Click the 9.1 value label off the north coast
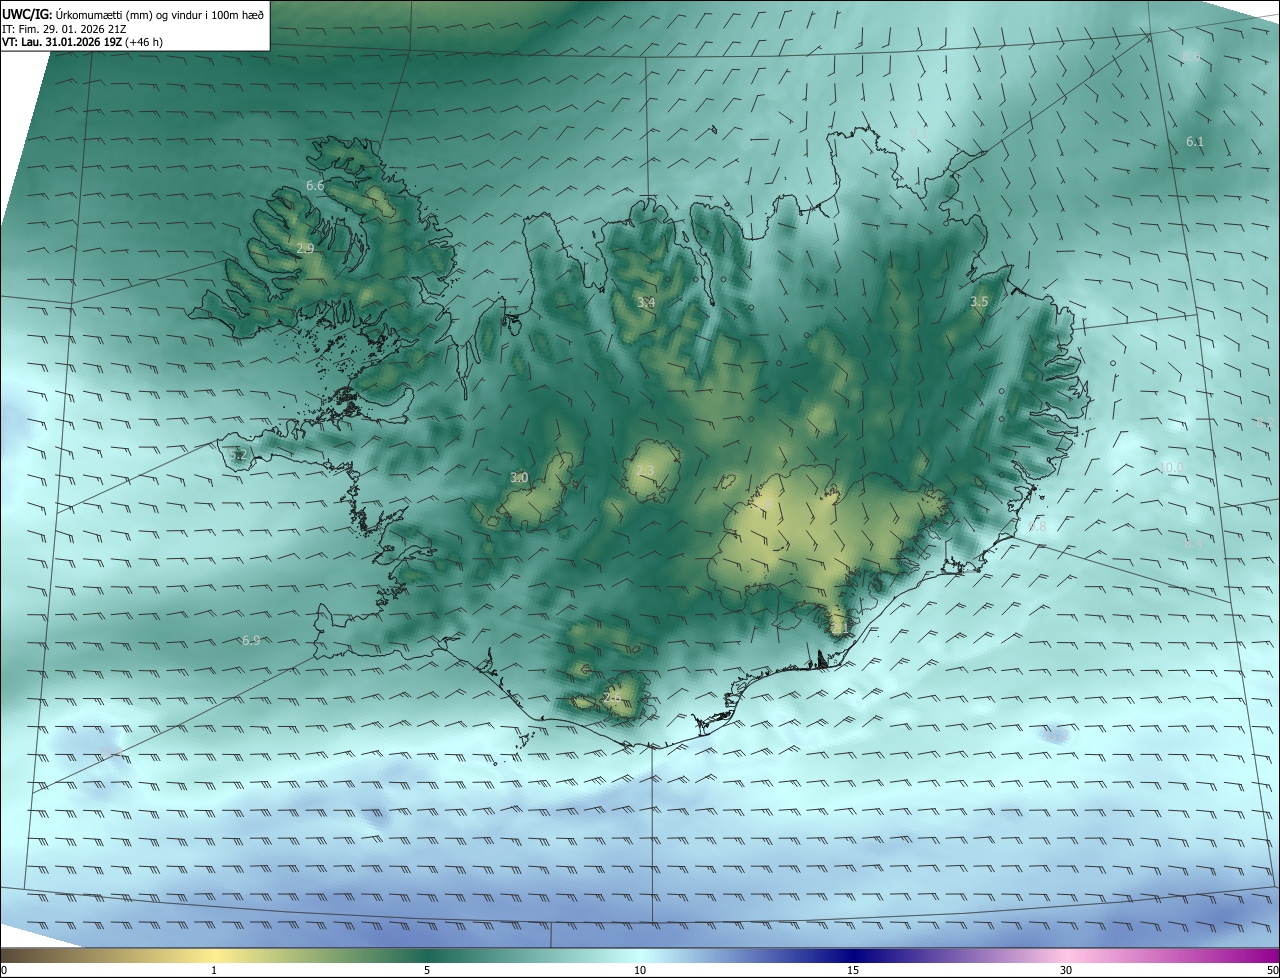 919,133
